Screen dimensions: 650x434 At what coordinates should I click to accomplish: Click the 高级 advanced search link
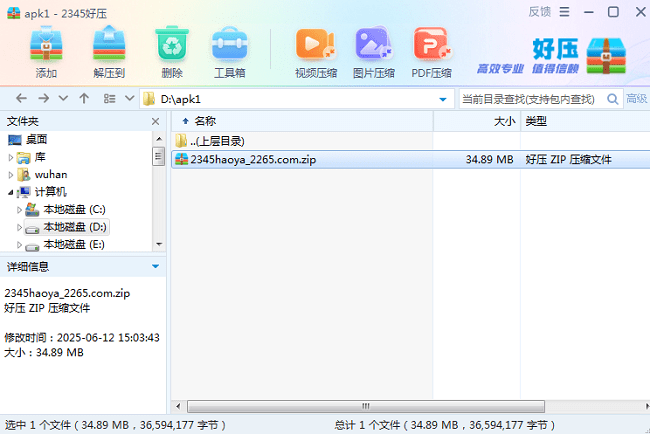pos(636,99)
